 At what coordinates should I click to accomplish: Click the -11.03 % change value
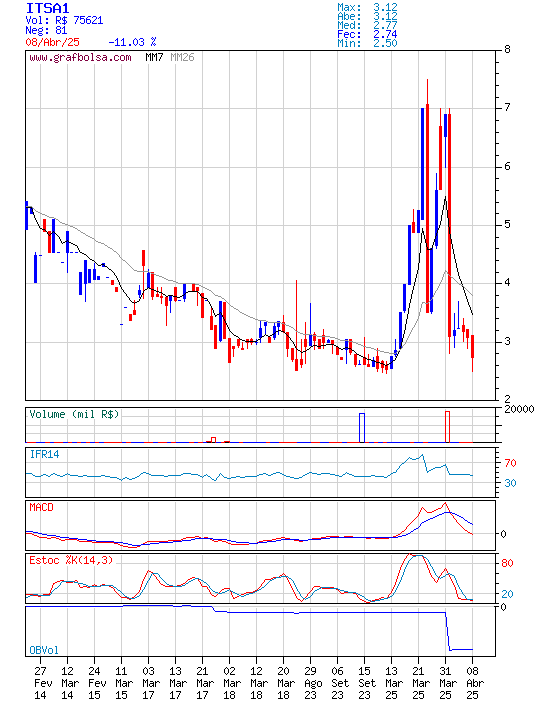(x=132, y=42)
